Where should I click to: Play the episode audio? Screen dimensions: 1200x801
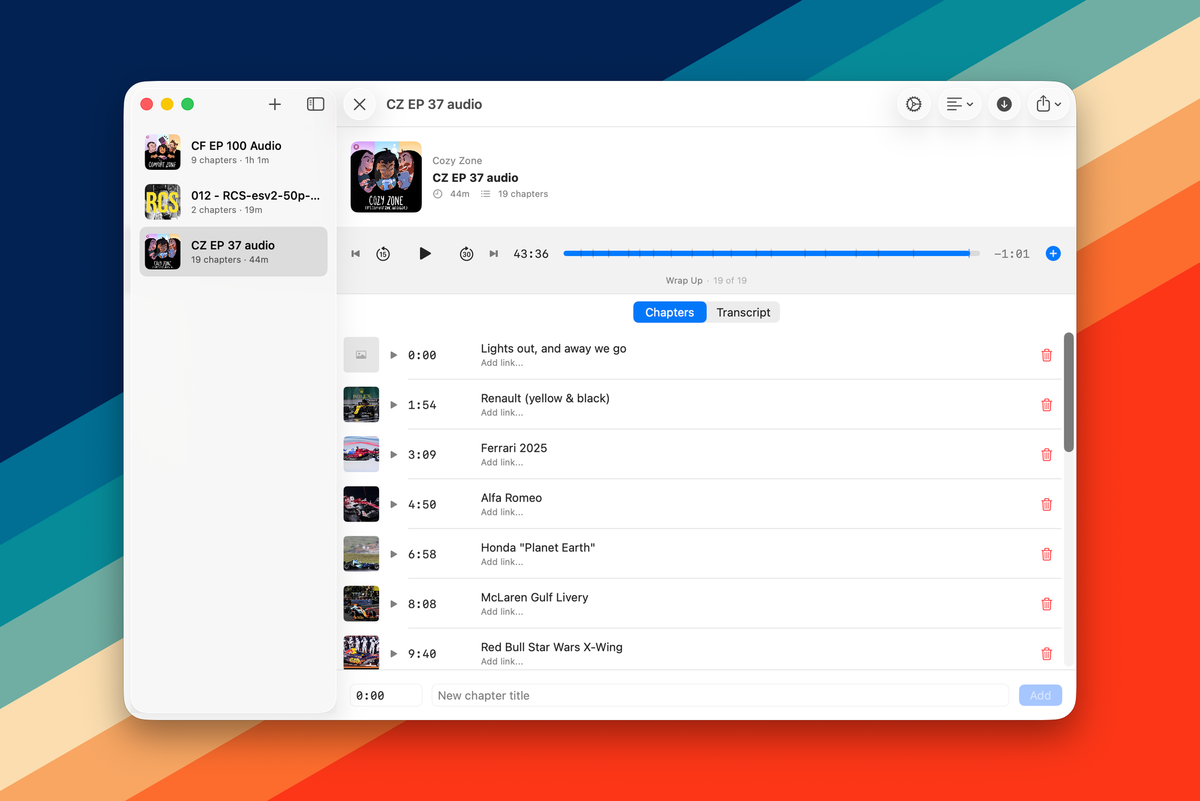coord(425,254)
